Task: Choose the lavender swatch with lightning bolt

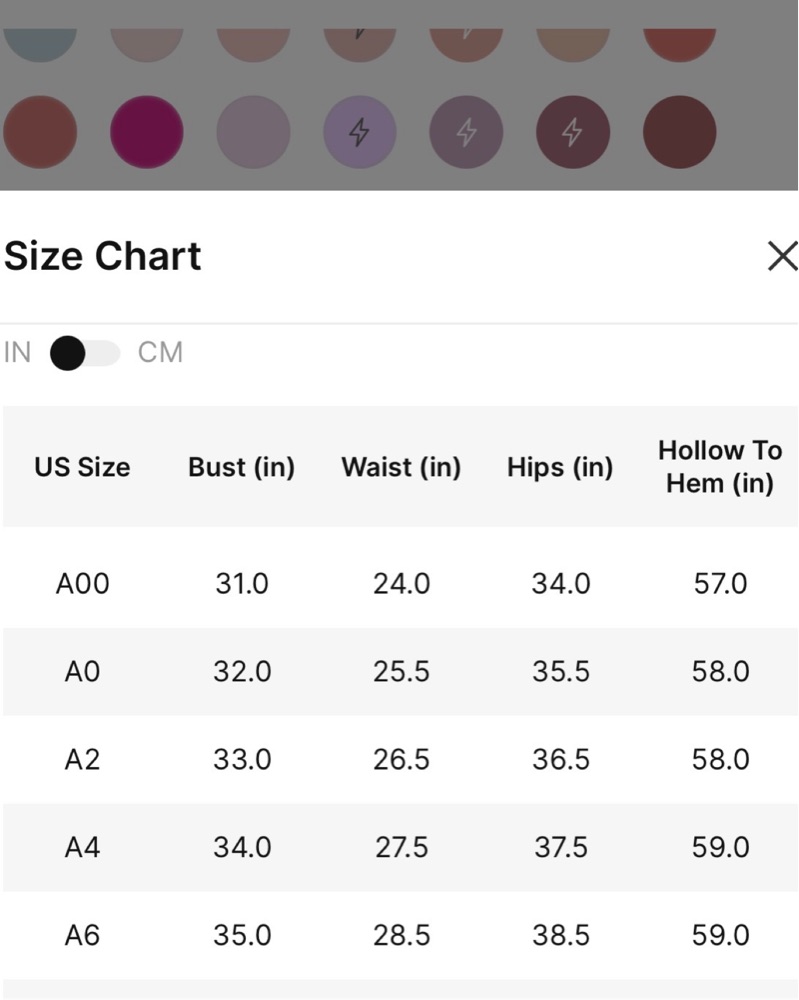Action: click(x=360, y=132)
